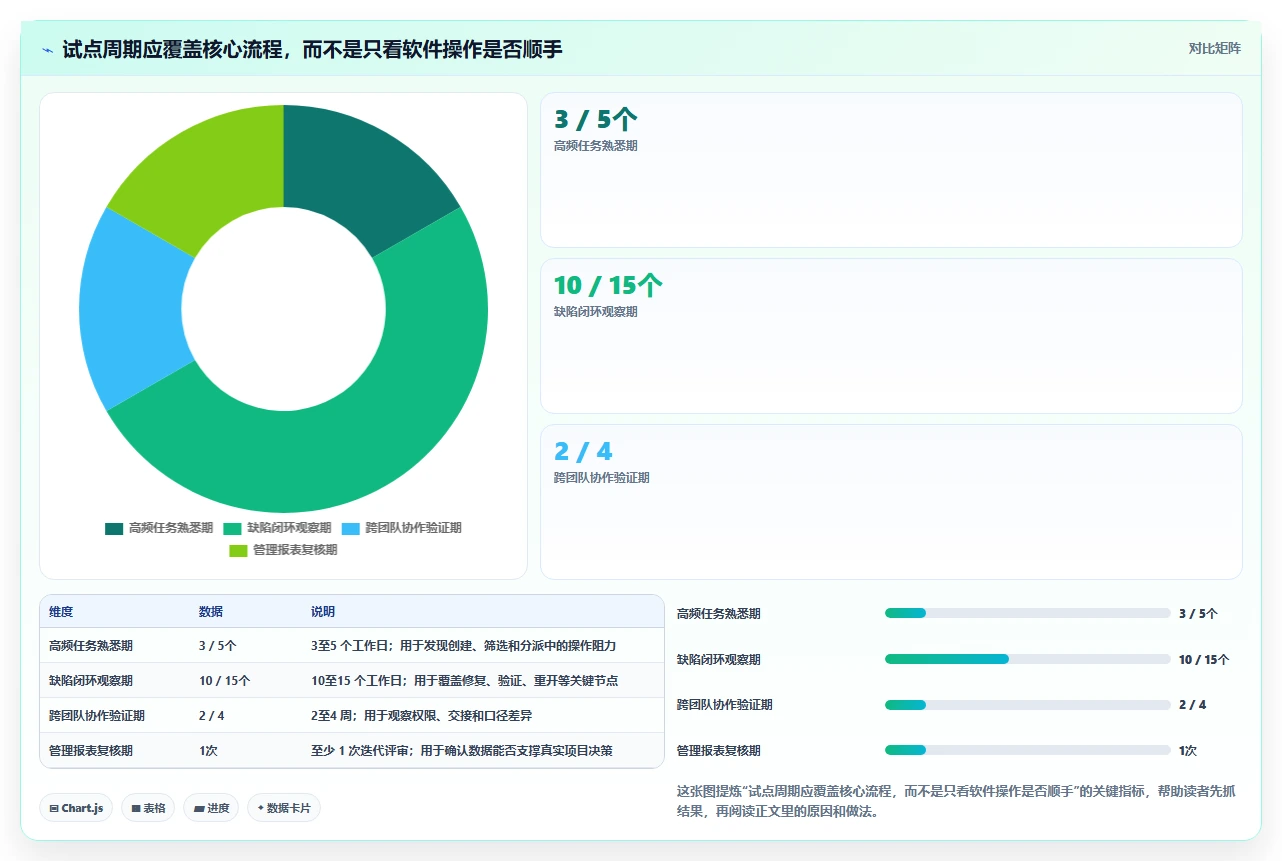Click the 跨团队协作验证期 progress bar
Screen dimensions: 1282x861
pos(1027,705)
